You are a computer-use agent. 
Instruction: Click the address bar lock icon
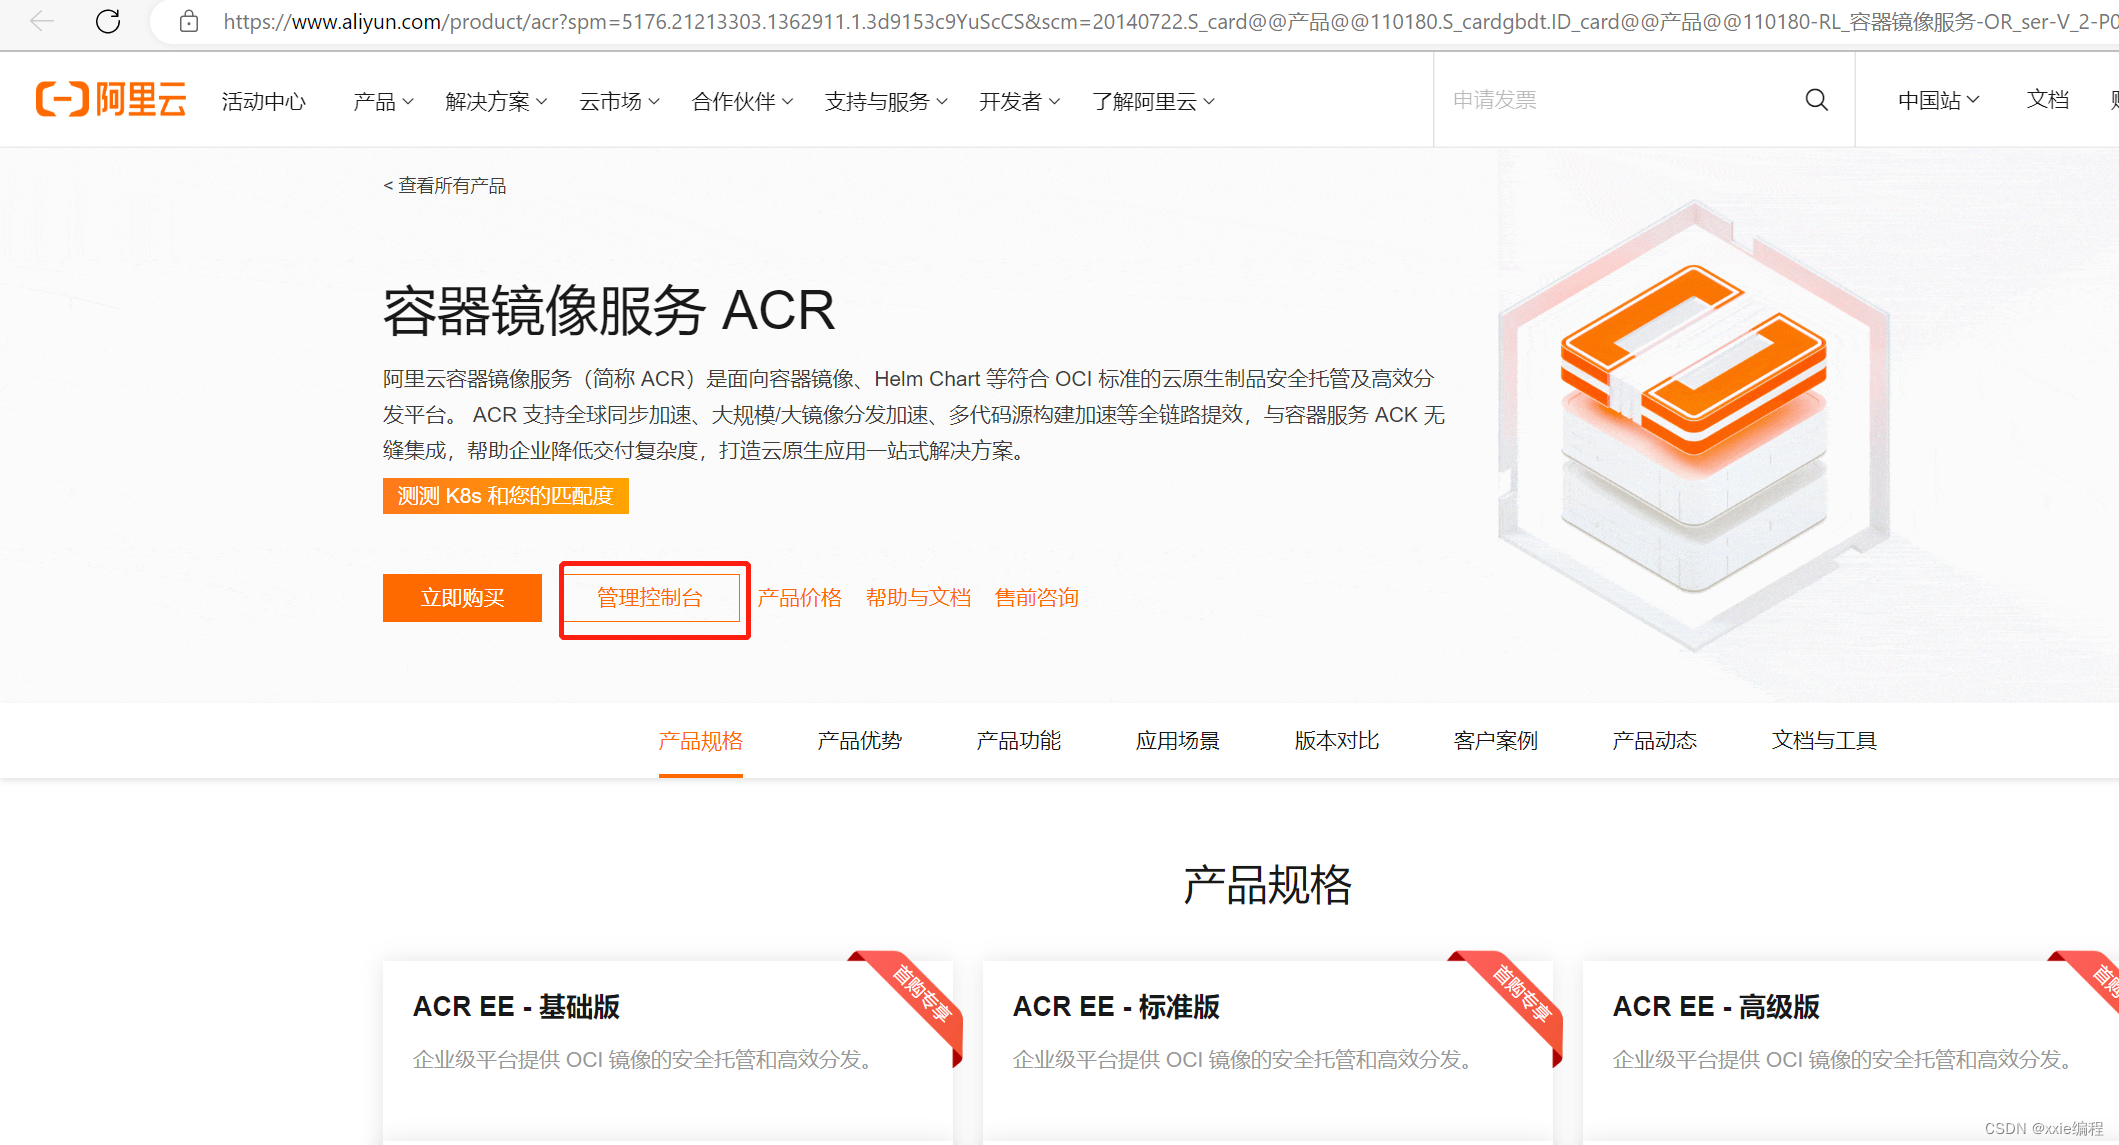[188, 21]
